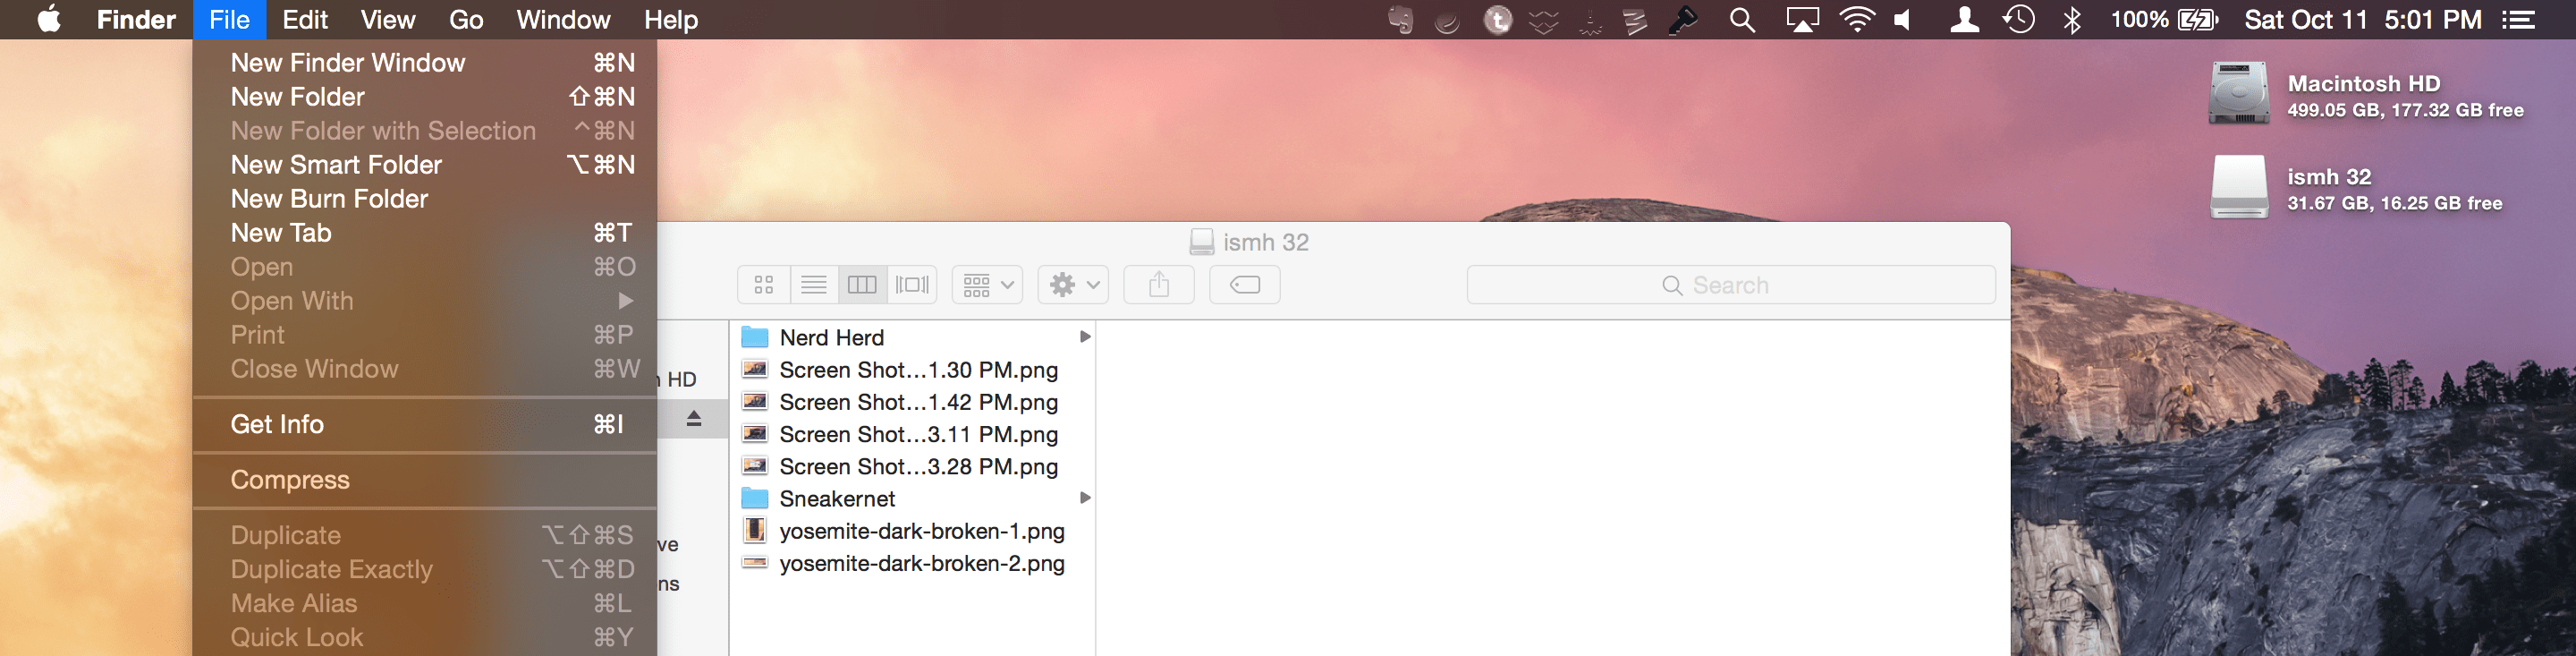Open the Dropbox menu bar icon
Image resolution: width=2576 pixels, height=656 pixels.
1544,20
